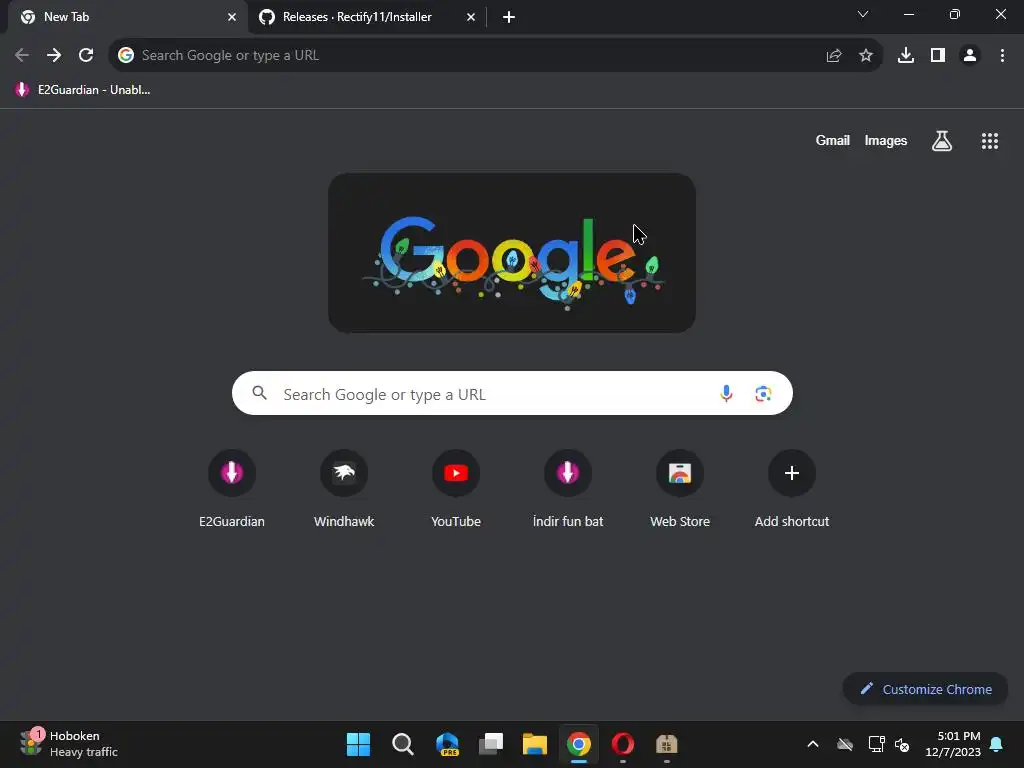Open the Google apps grid

point(989,141)
